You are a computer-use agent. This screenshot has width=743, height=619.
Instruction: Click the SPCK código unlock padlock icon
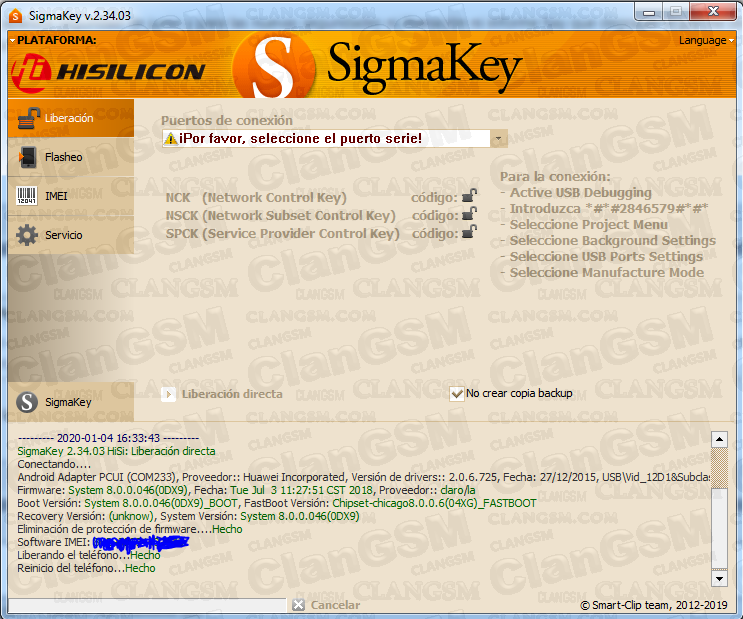click(469, 231)
